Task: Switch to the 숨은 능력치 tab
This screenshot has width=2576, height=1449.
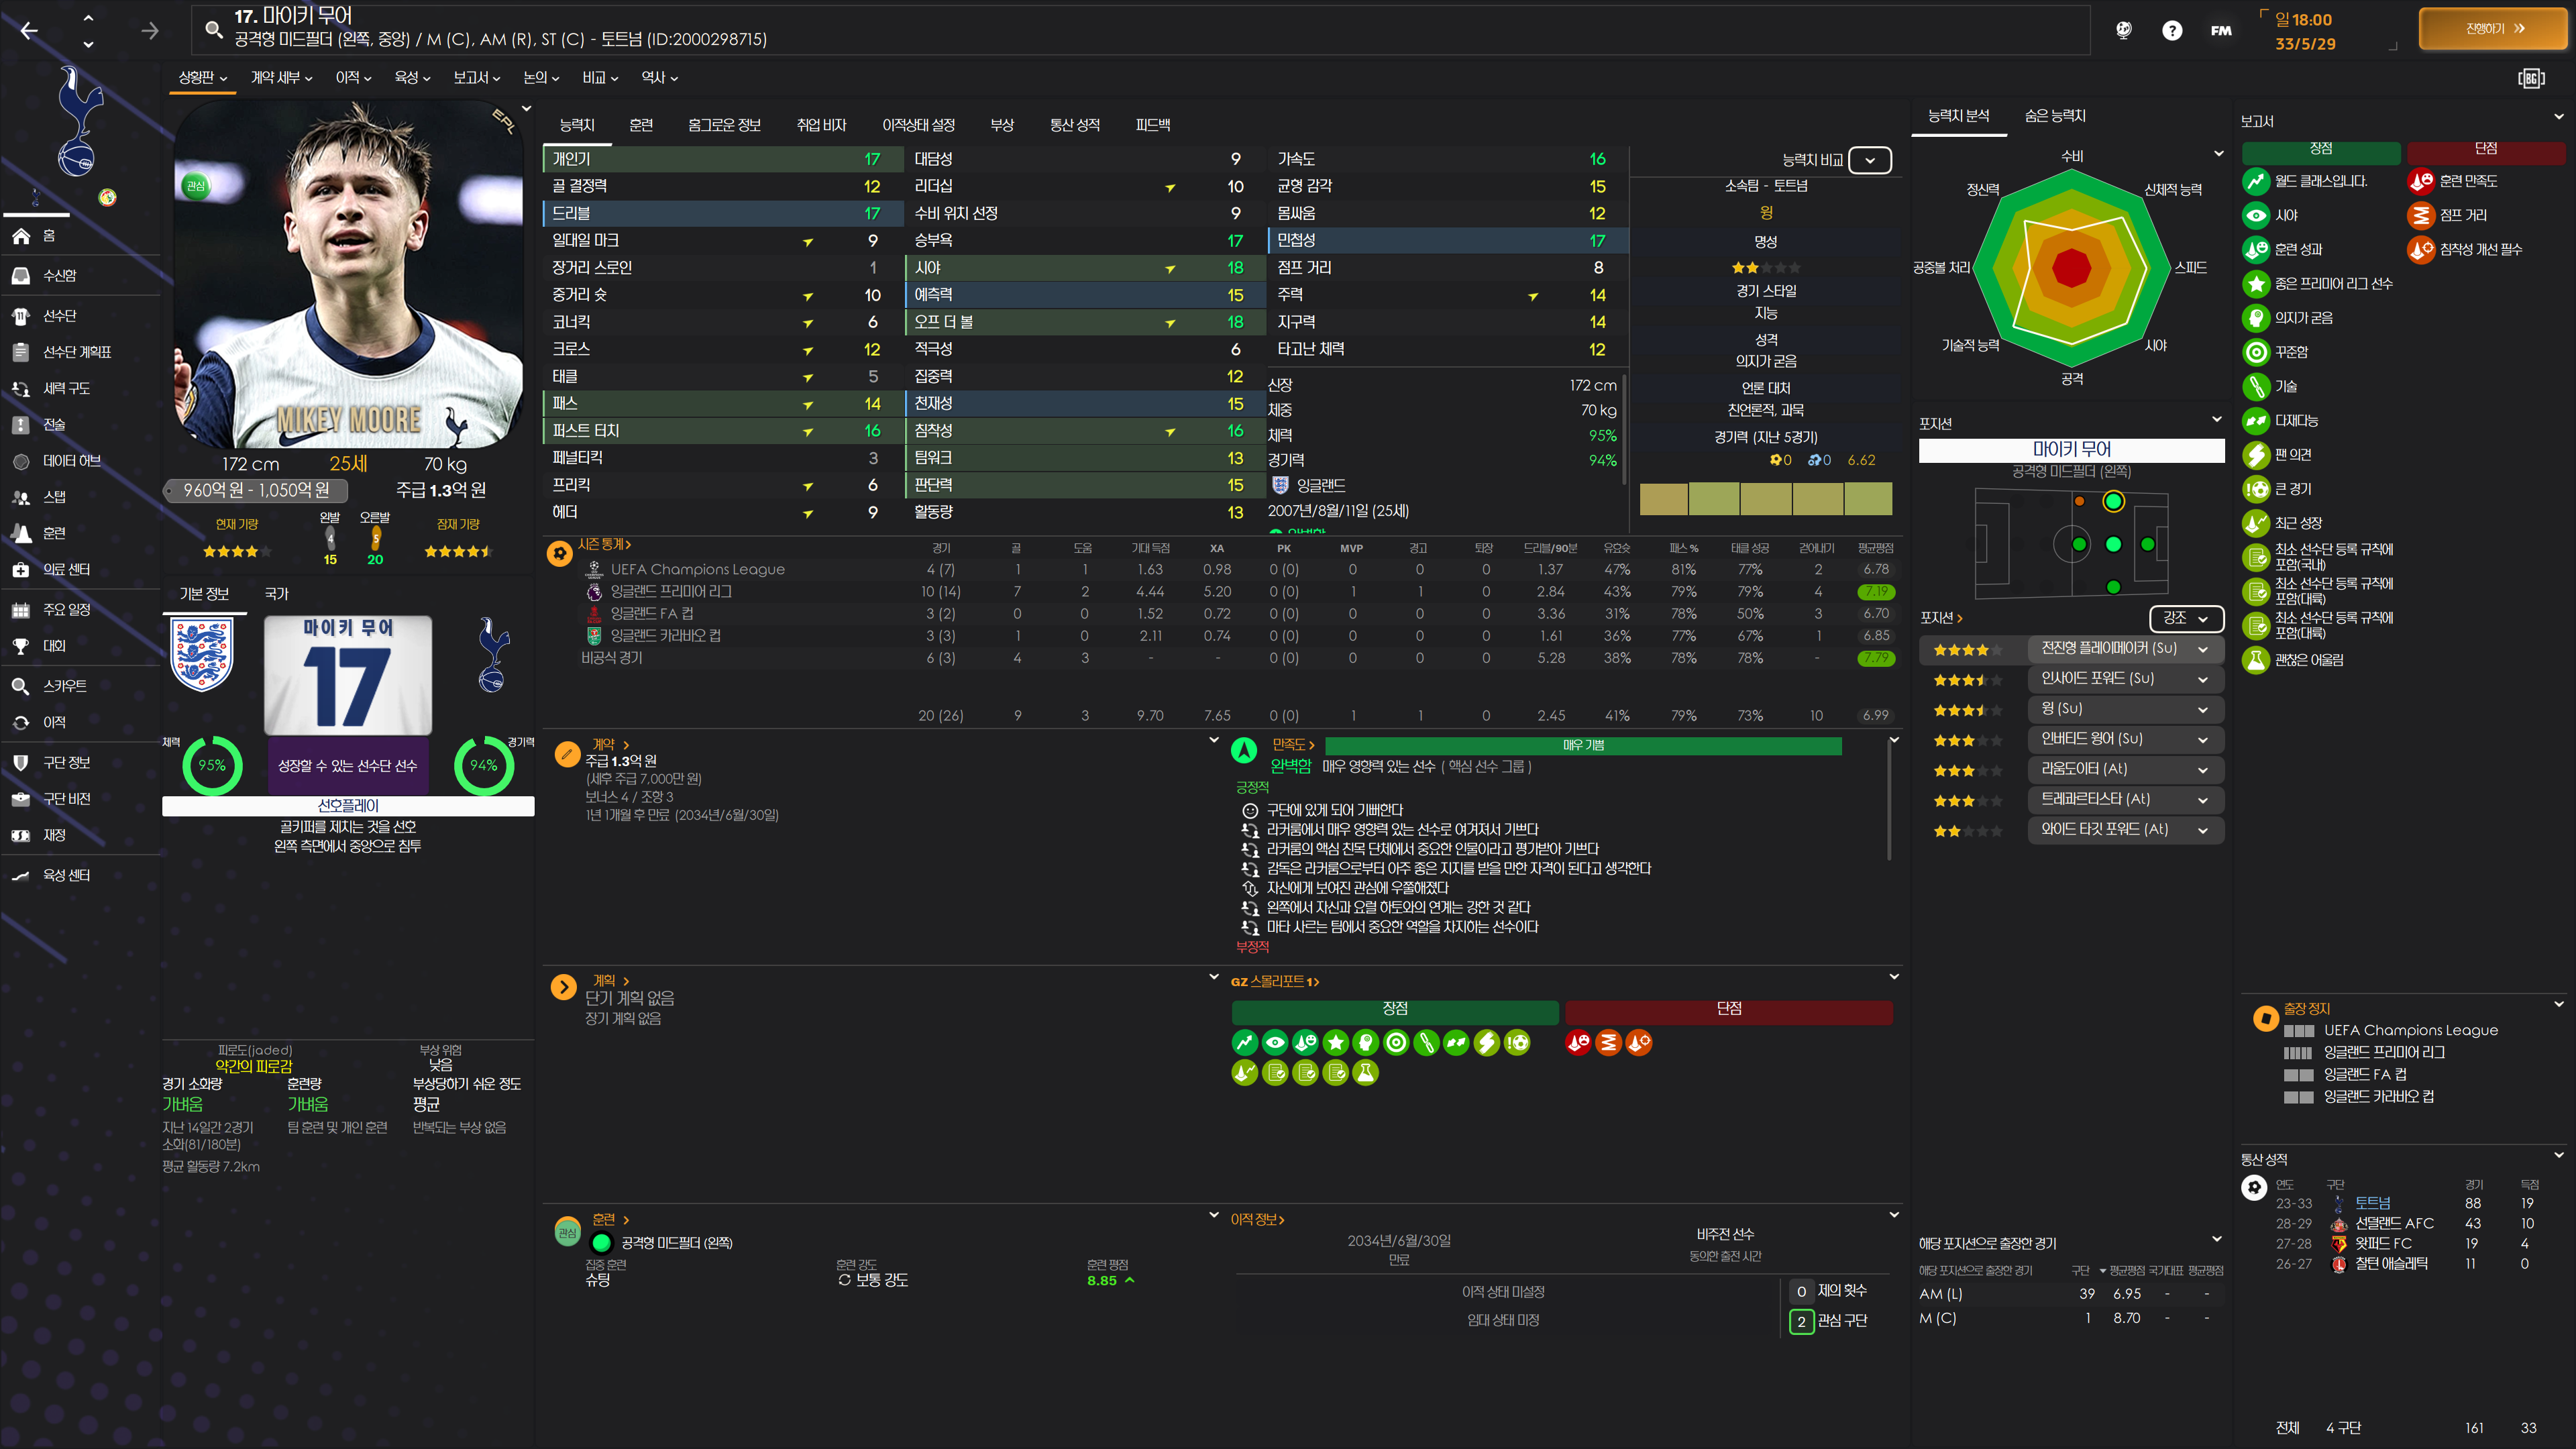Action: [x=2054, y=116]
